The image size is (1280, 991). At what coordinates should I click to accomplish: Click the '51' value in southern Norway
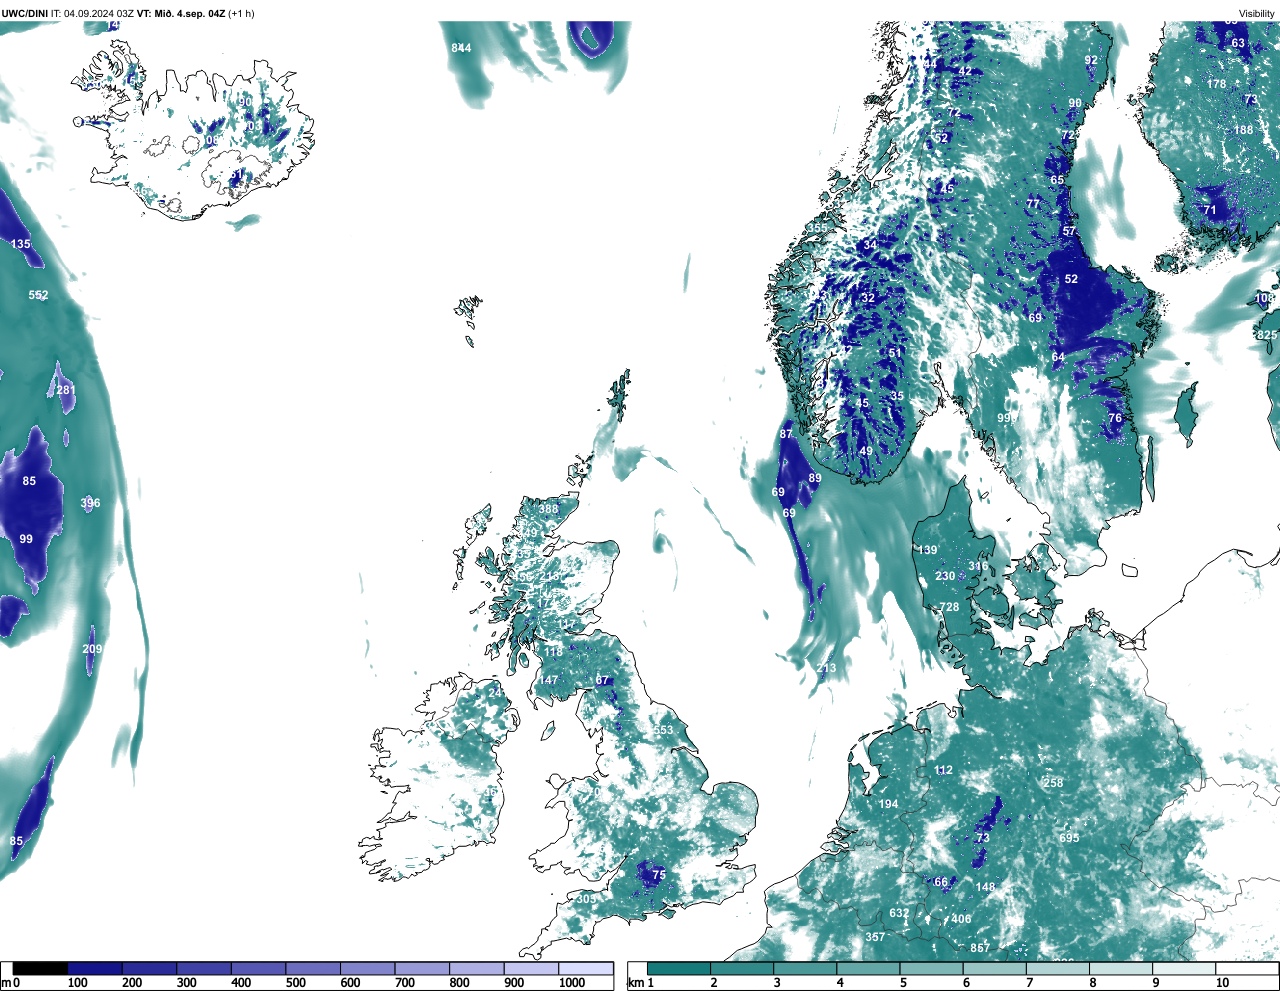pos(895,353)
